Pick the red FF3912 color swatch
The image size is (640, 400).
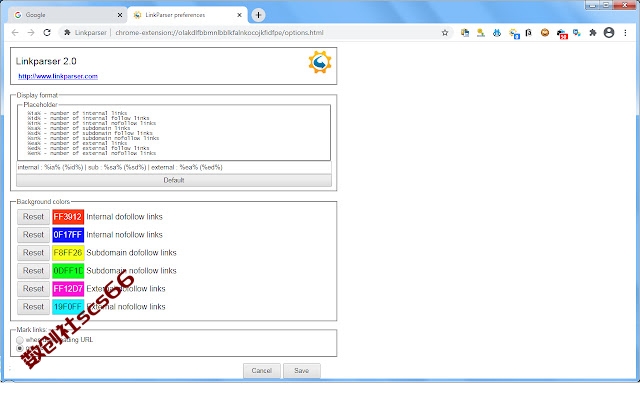tap(68, 217)
